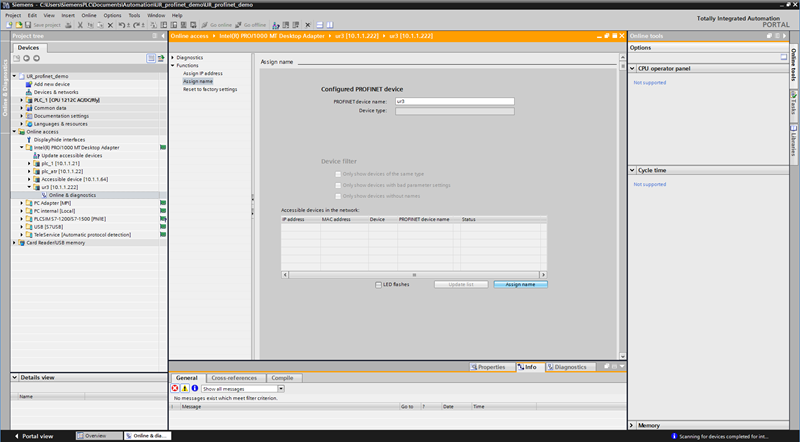Switch to Portal view
Image resolution: width=800 pixels, height=442 pixels.
(37, 436)
